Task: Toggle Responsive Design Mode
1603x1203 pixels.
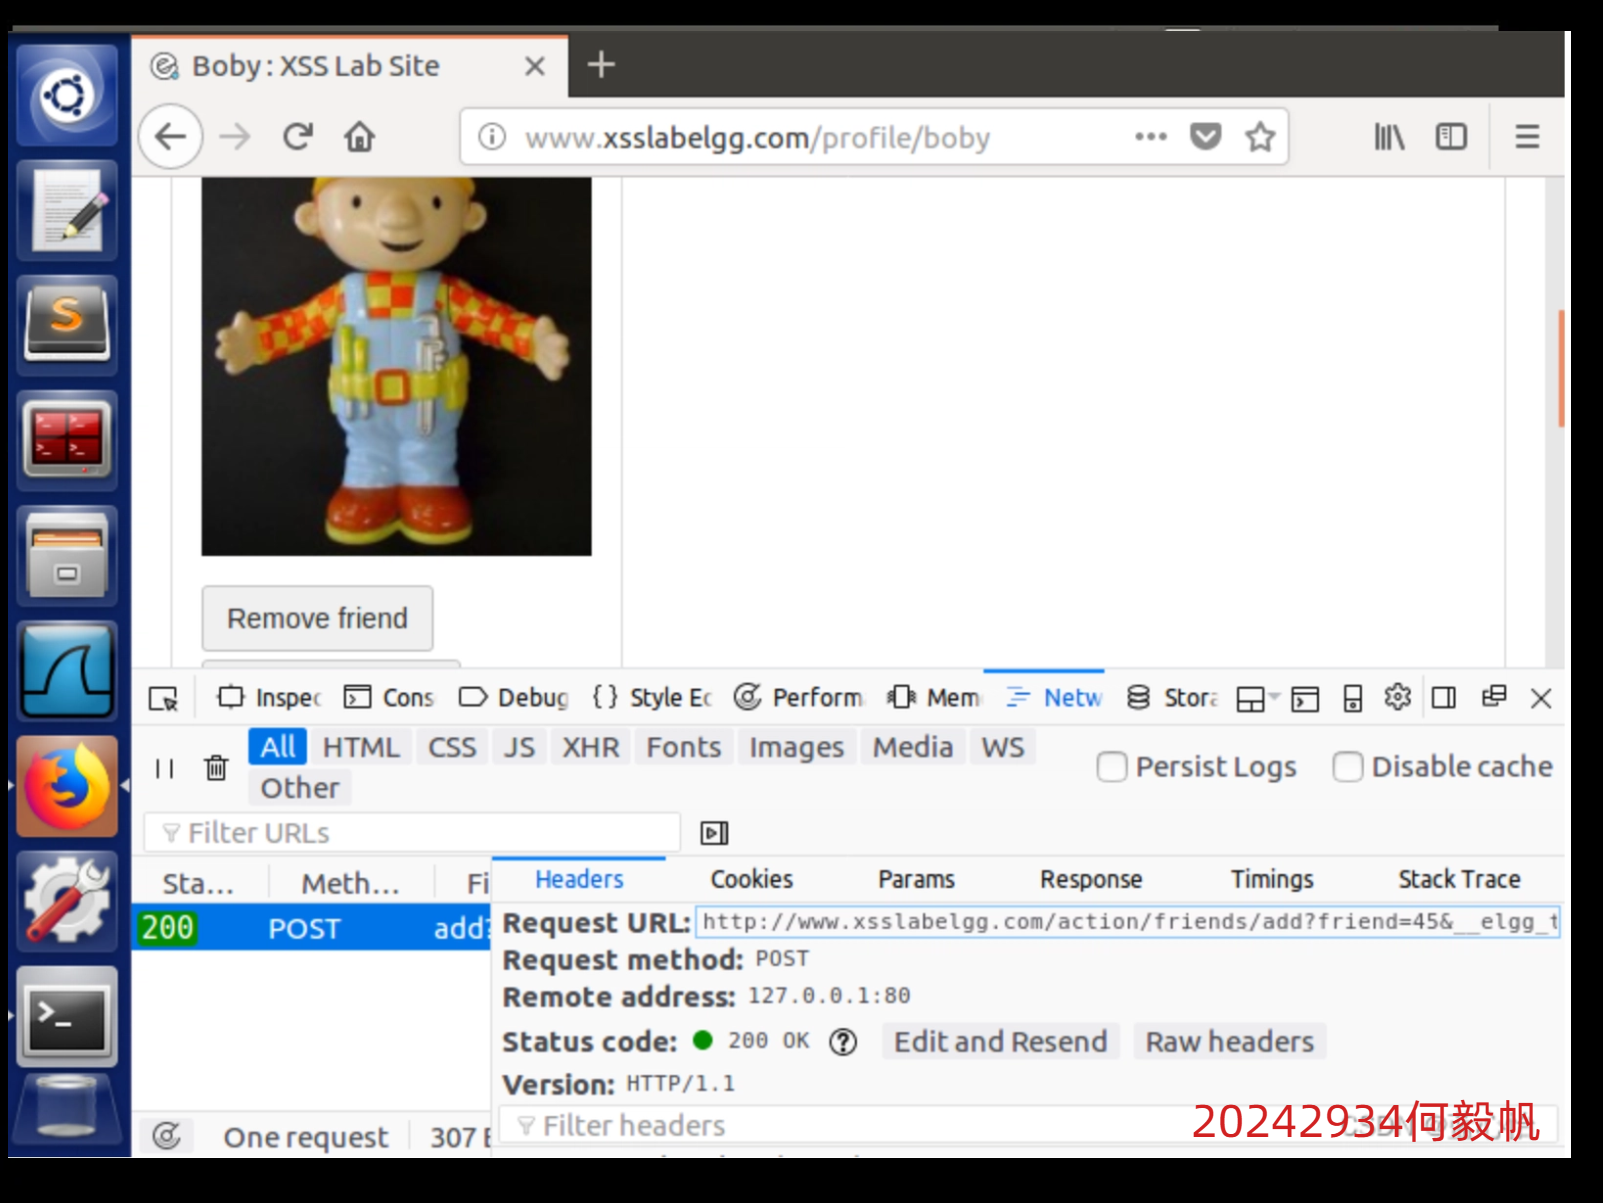Action: [x=1353, y=698]
